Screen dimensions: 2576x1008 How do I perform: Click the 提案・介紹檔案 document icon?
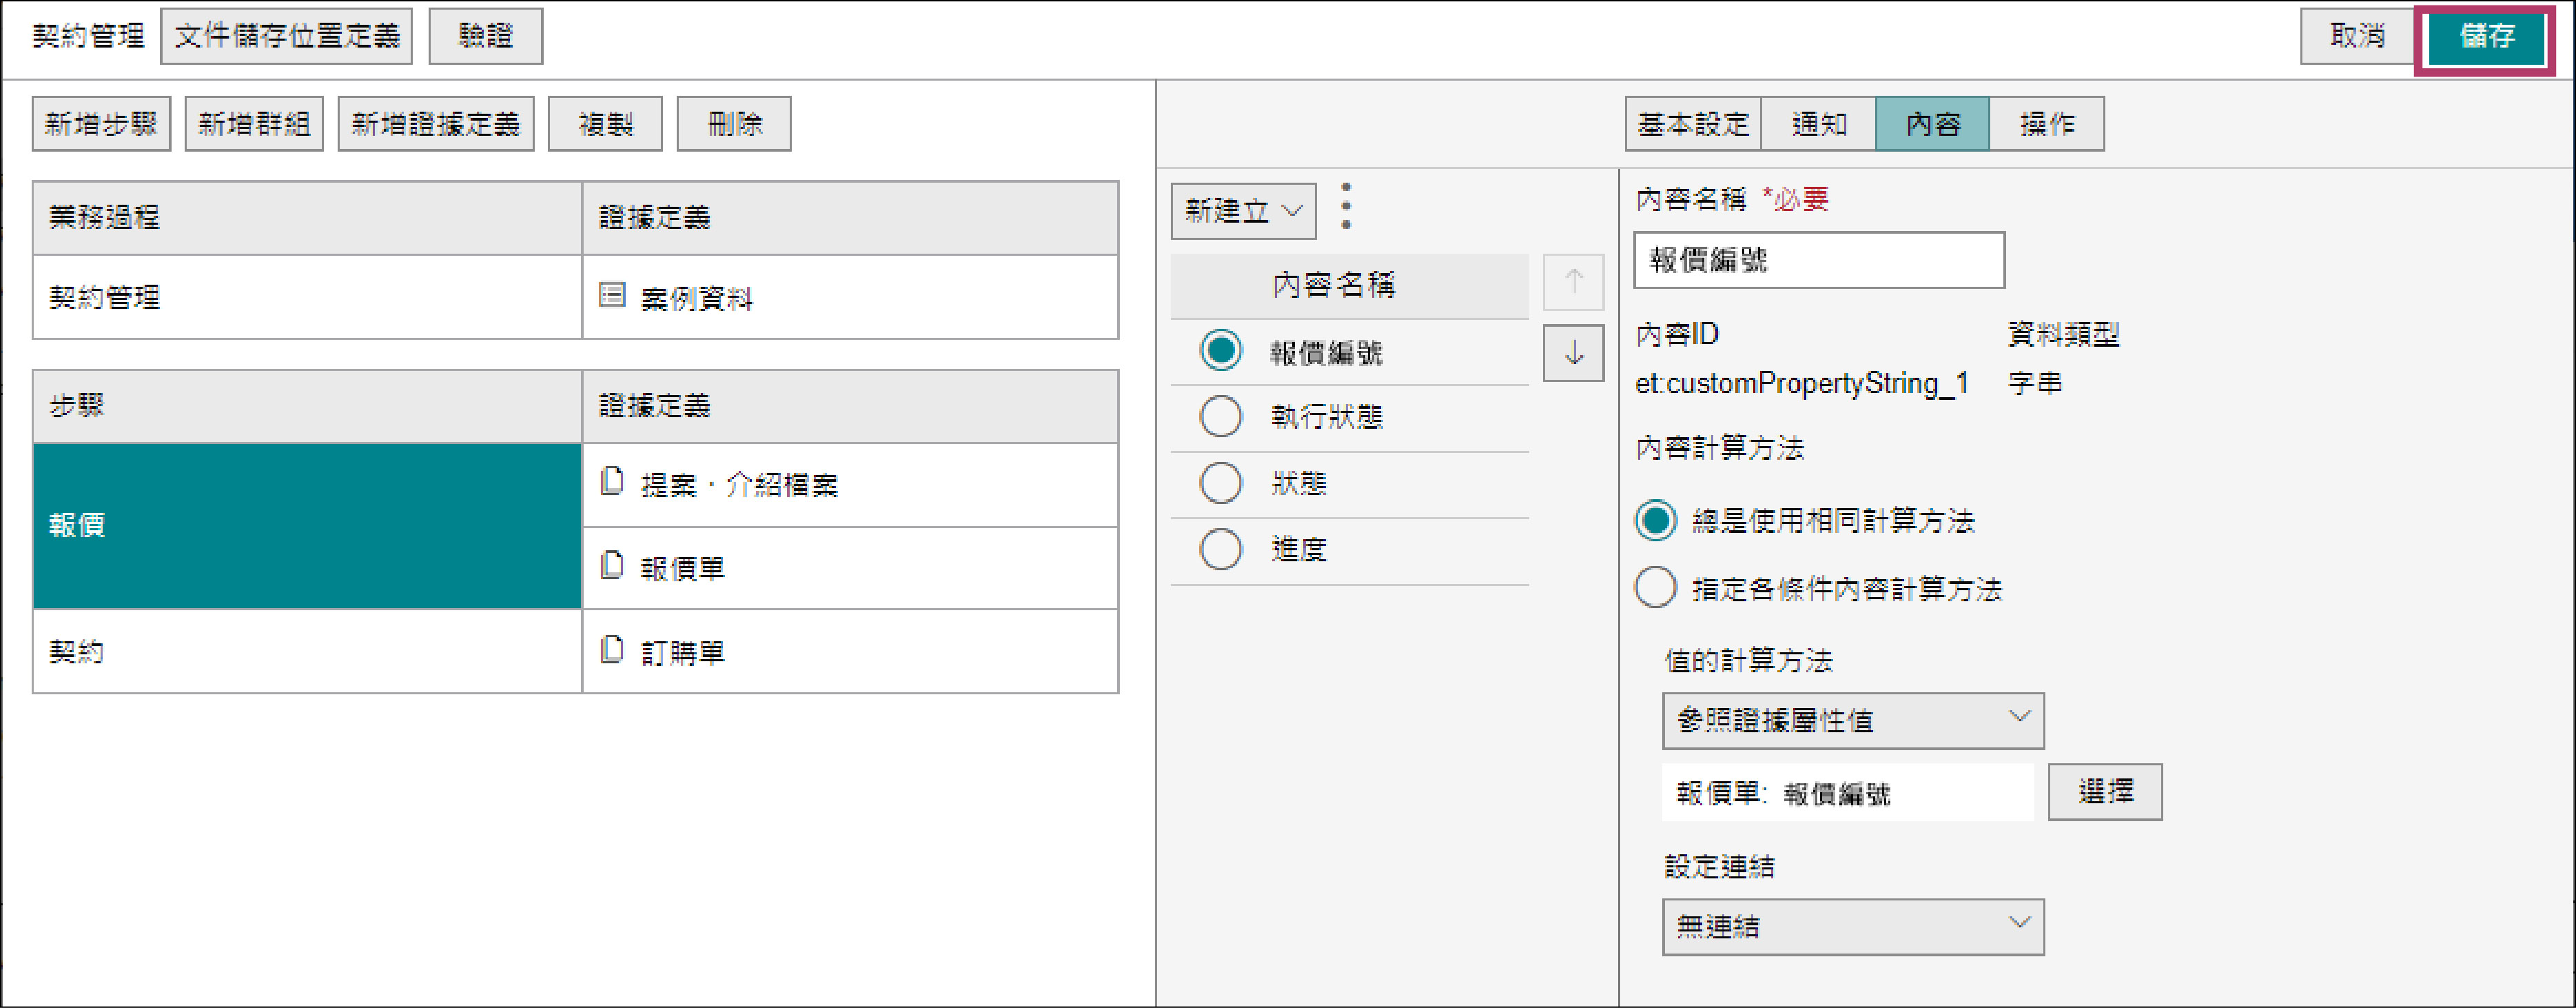pos(612,482)
